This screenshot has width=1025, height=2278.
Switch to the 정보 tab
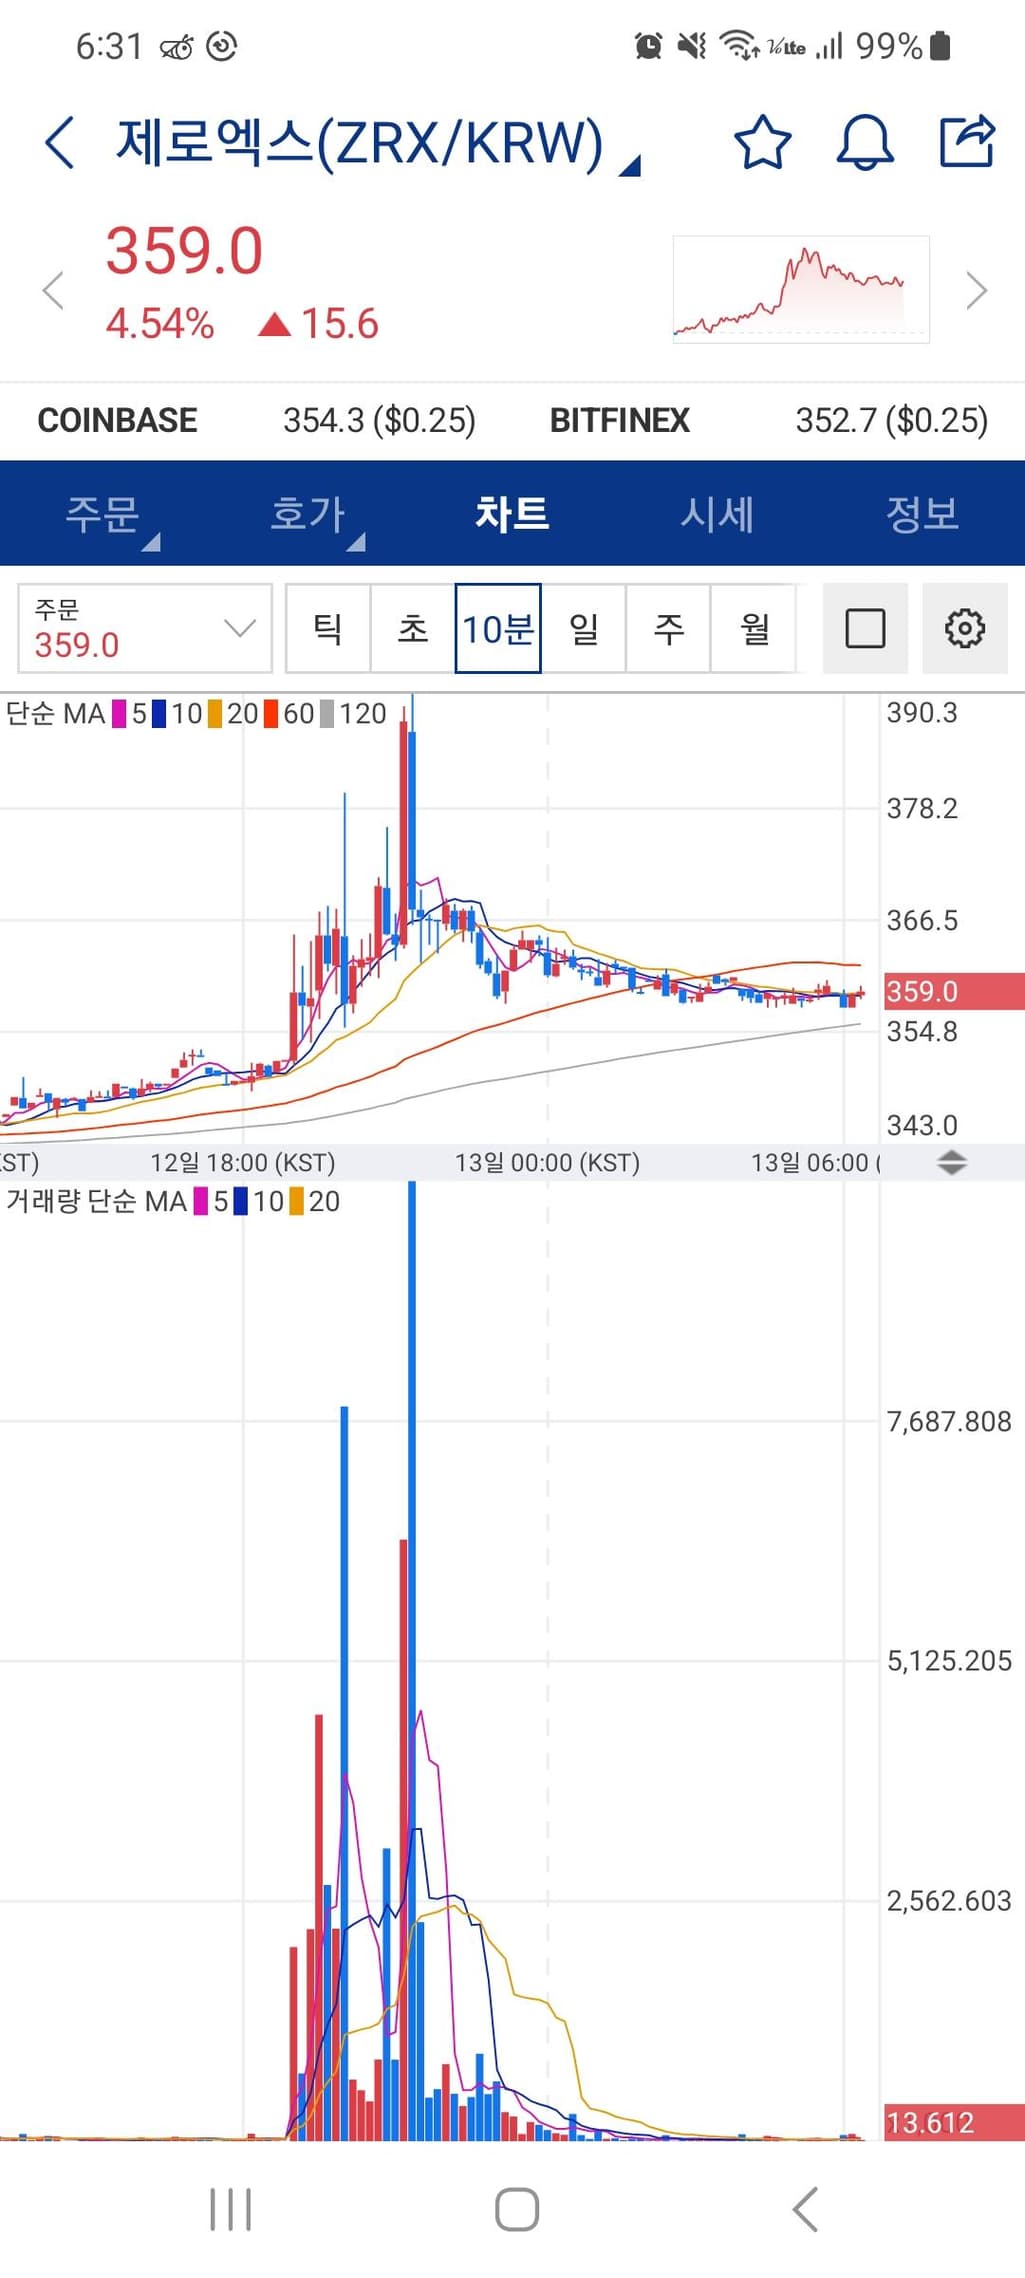(x=922, y=514)
